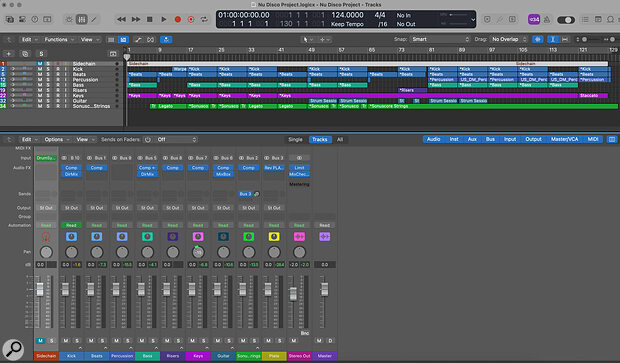Click the duplicate track button
Image resolution: width=620 pixels, height=363 pixels.
coord(25,54)
